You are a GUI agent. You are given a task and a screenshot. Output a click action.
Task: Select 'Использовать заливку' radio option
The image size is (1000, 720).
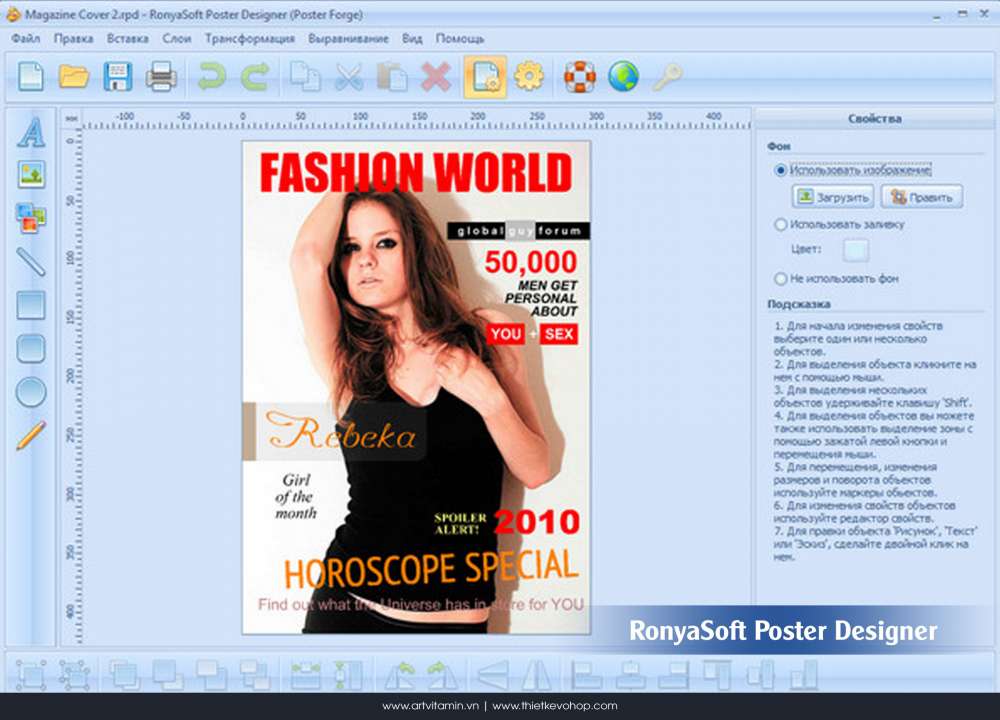coord(781,225)
